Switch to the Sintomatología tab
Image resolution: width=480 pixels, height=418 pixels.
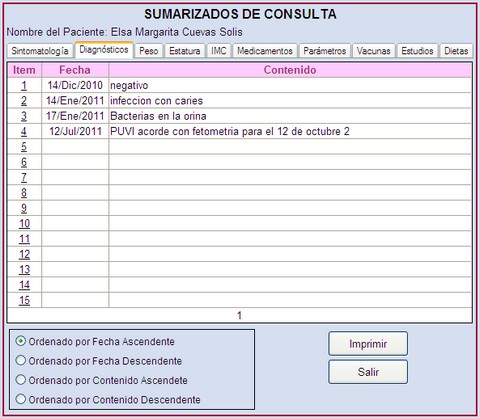click(40, 51)
